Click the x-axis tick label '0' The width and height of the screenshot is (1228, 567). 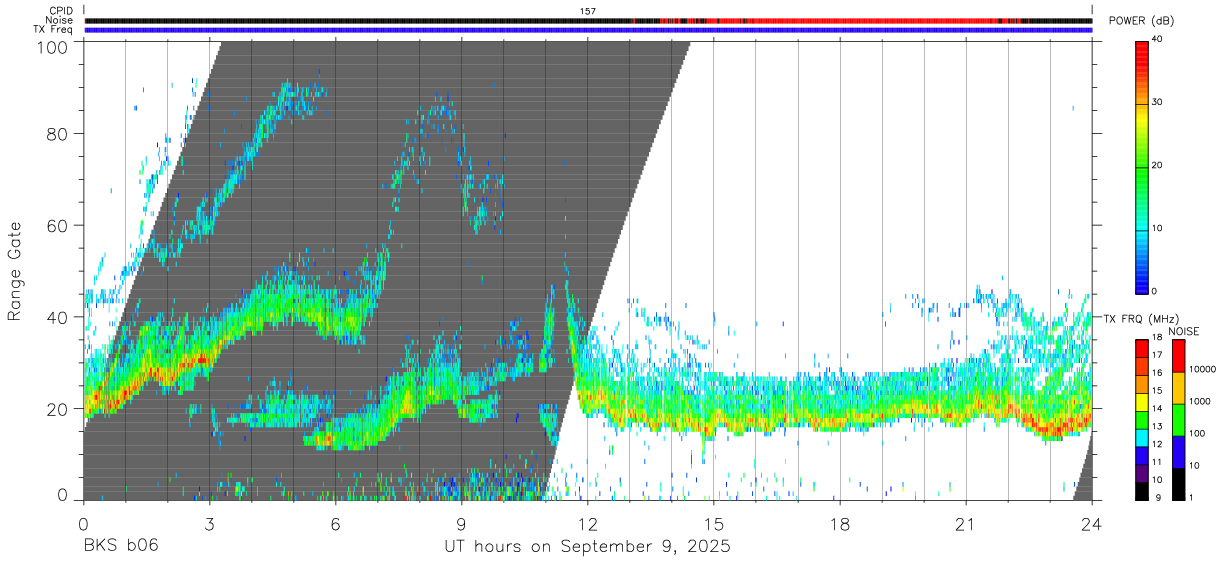pos(84,524)
